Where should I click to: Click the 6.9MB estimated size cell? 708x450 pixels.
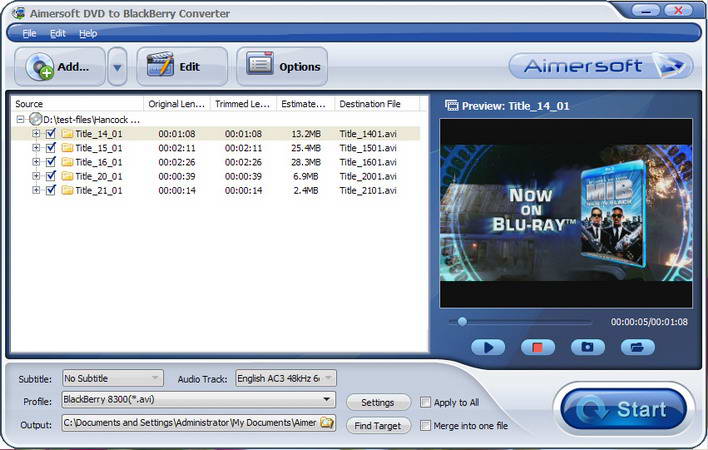[306, 176]
